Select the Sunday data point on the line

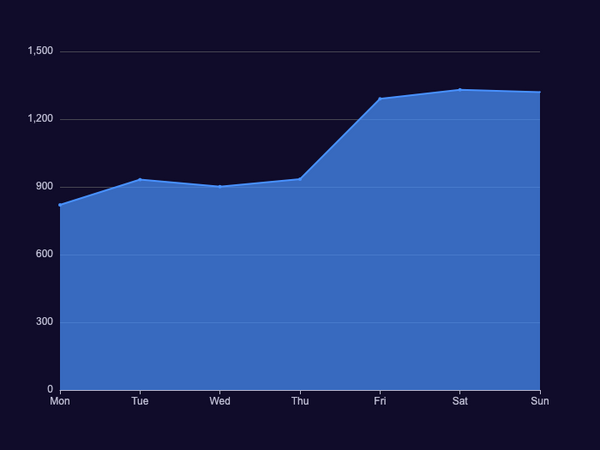tap(540, 92)
